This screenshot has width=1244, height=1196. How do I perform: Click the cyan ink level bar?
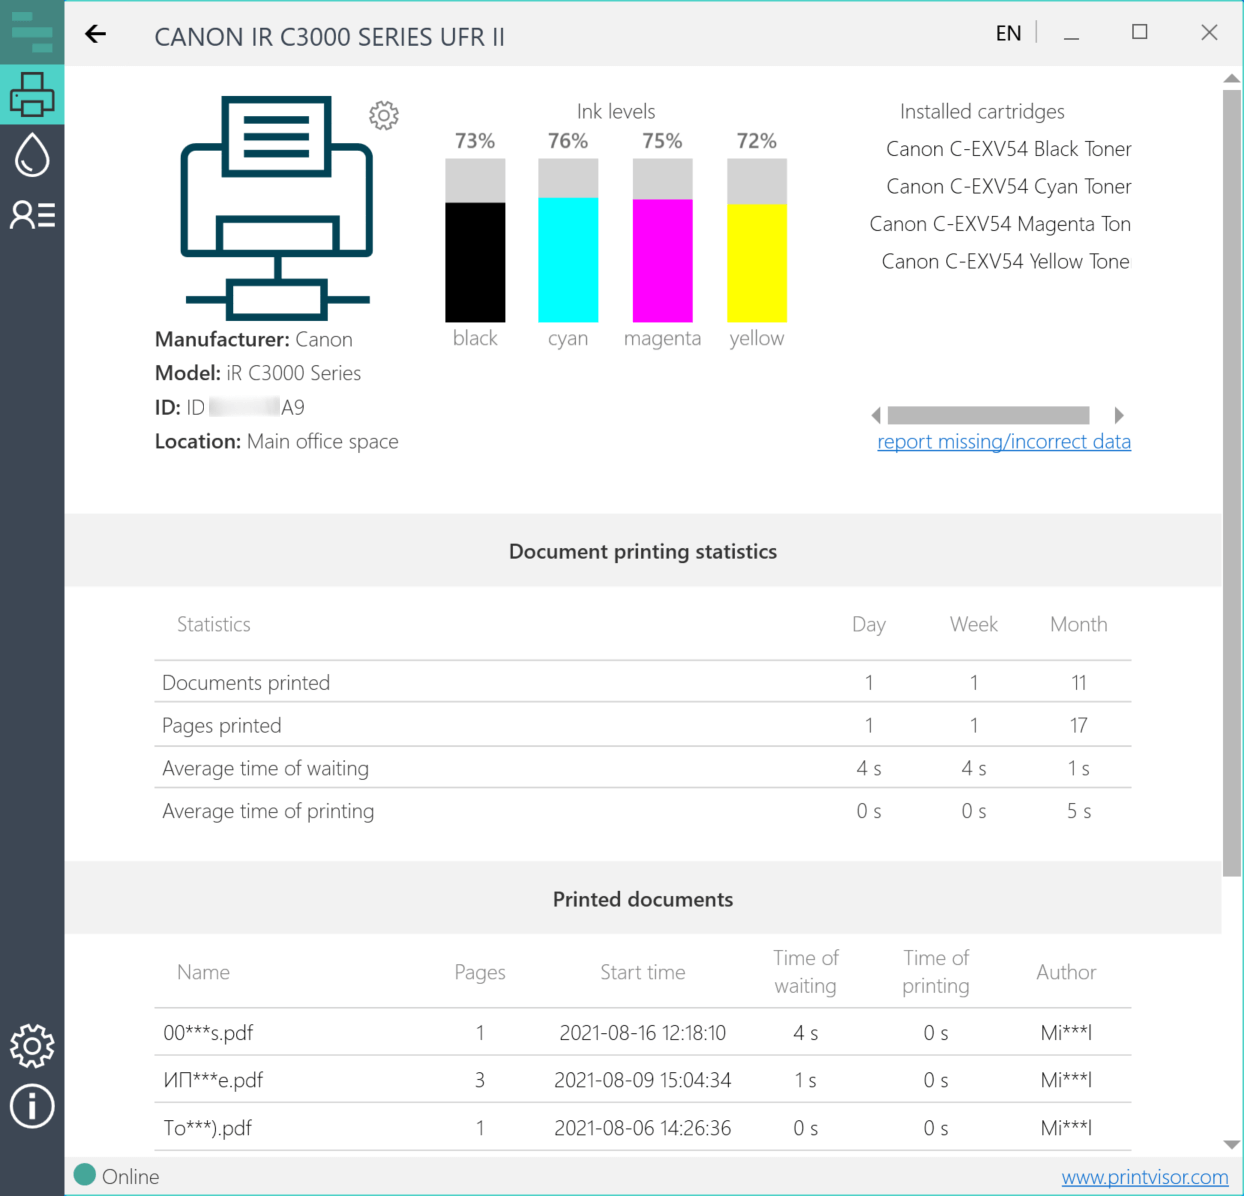click(568, 259)
